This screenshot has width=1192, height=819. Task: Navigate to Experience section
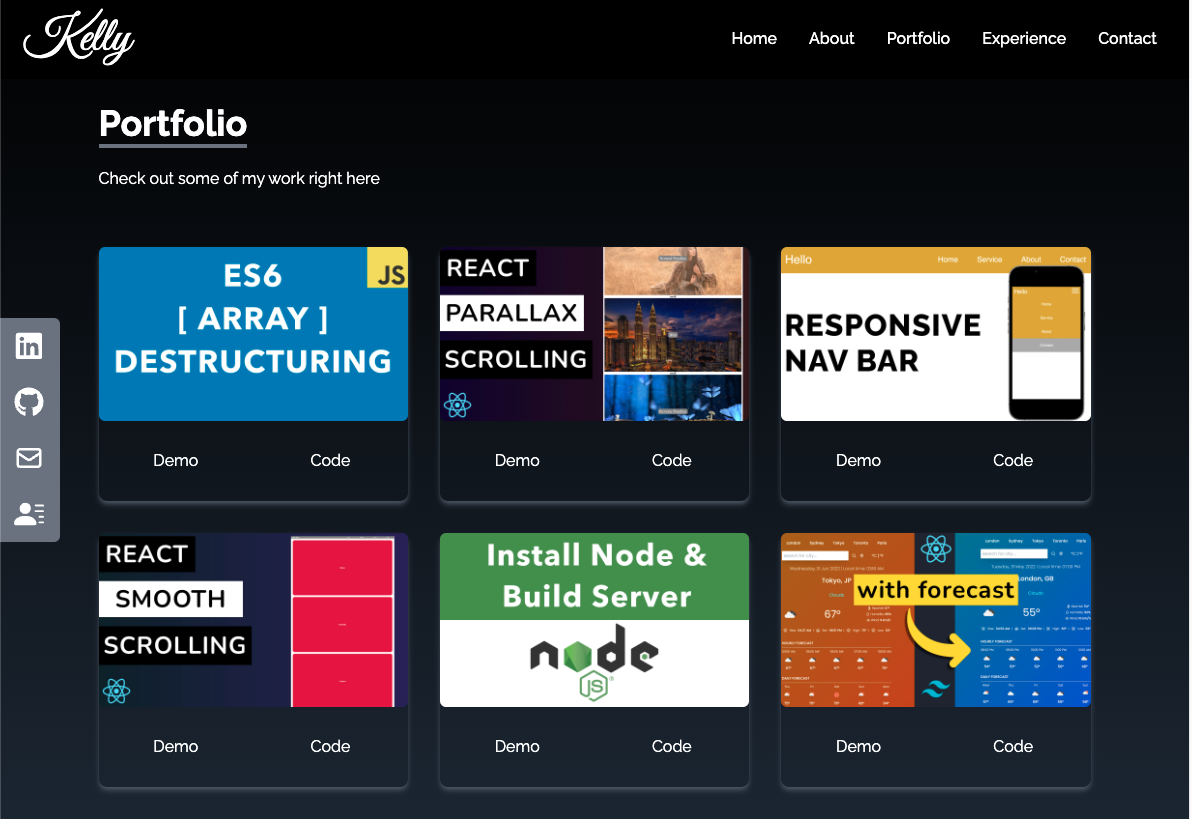[1023, 38]
